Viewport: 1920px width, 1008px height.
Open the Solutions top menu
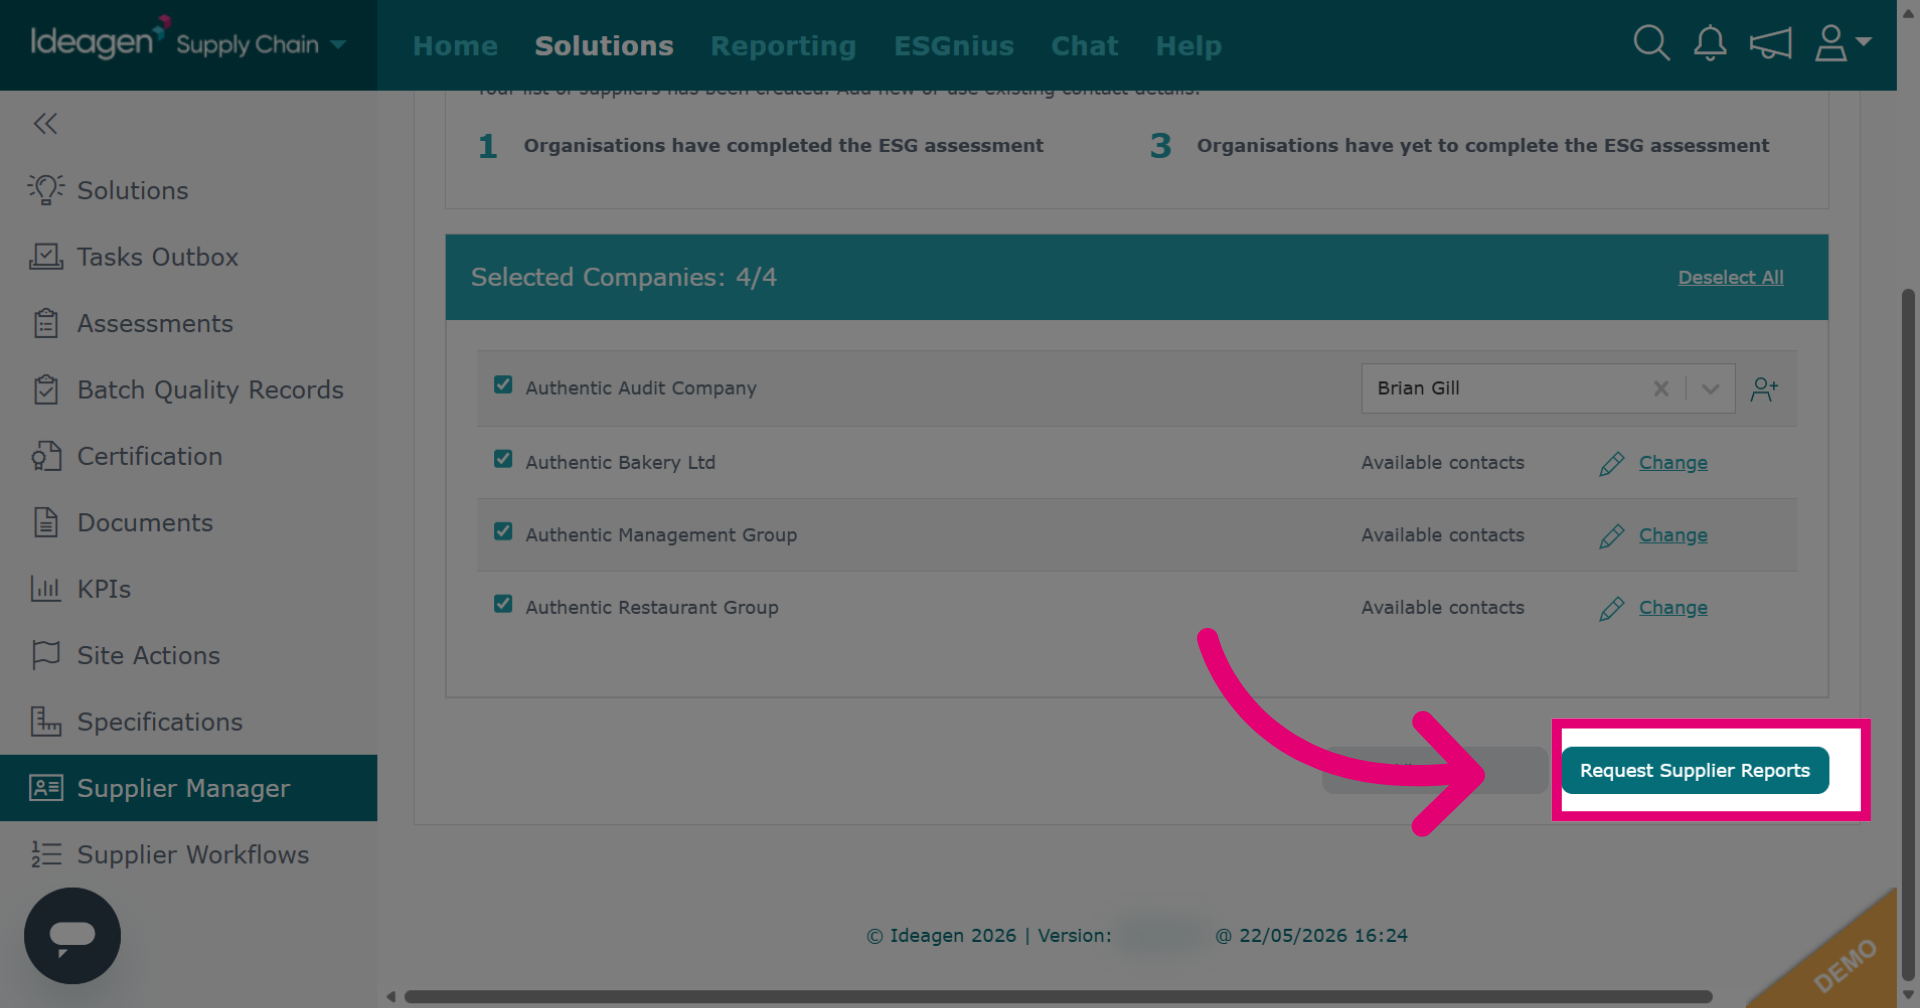(x=604, y=46)
